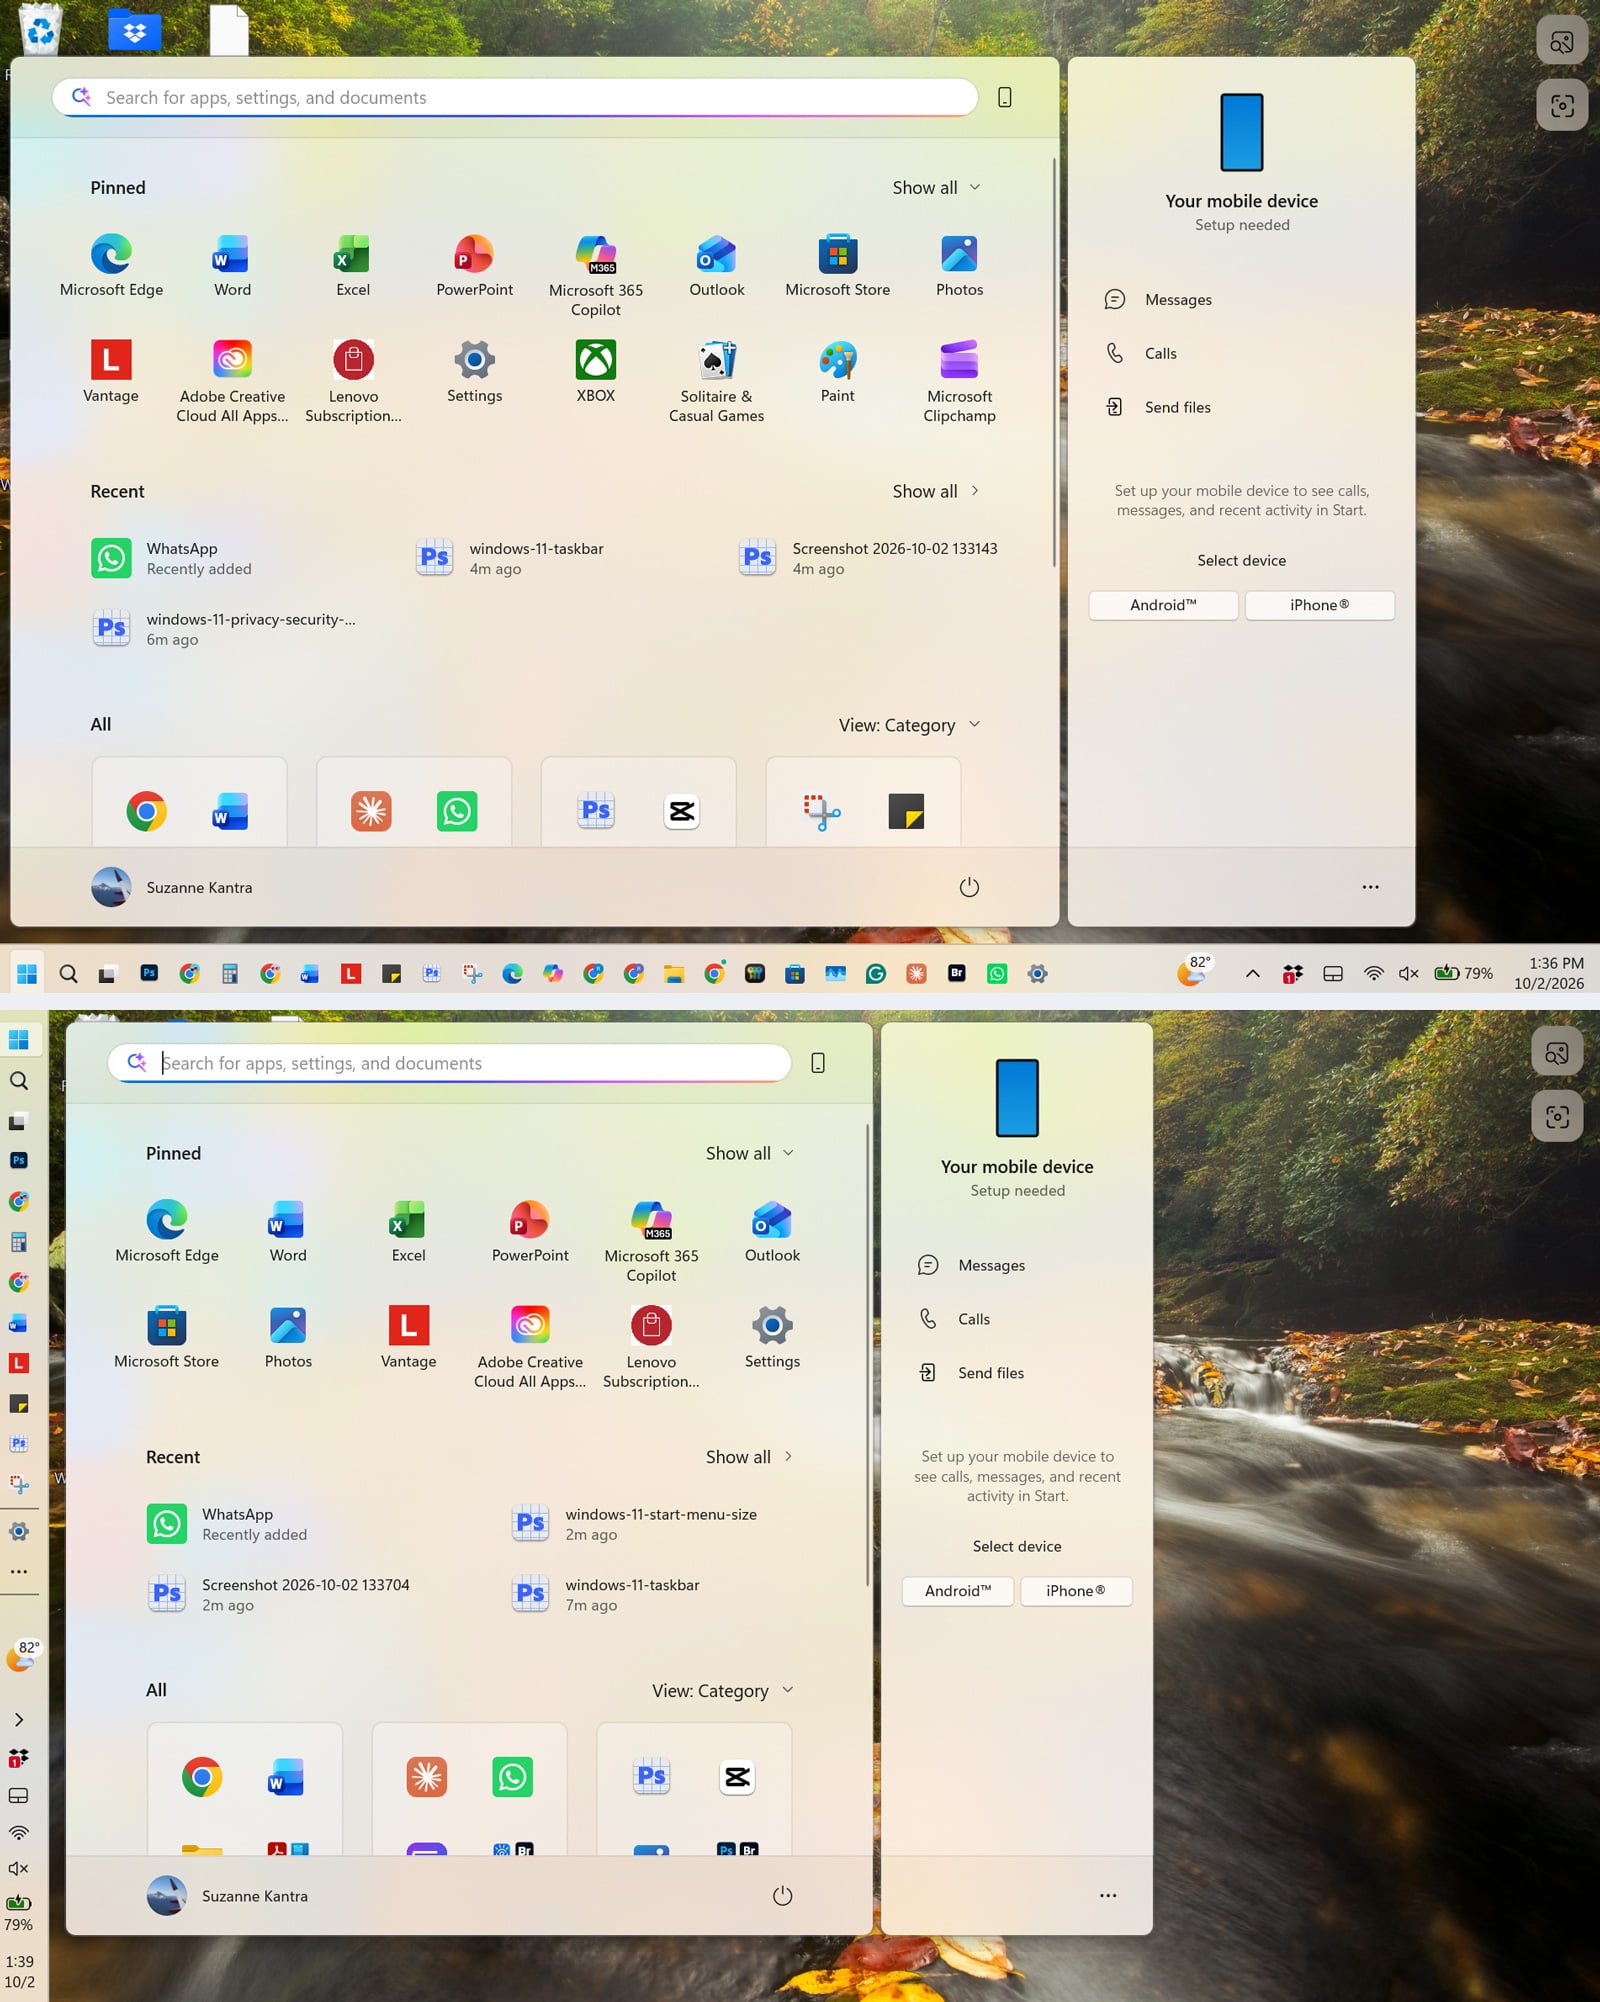The height and width of the screenshot is (2002, 1600).
Task: Click the Search icon on the vertical taskbar
Action: [19, 1081]
